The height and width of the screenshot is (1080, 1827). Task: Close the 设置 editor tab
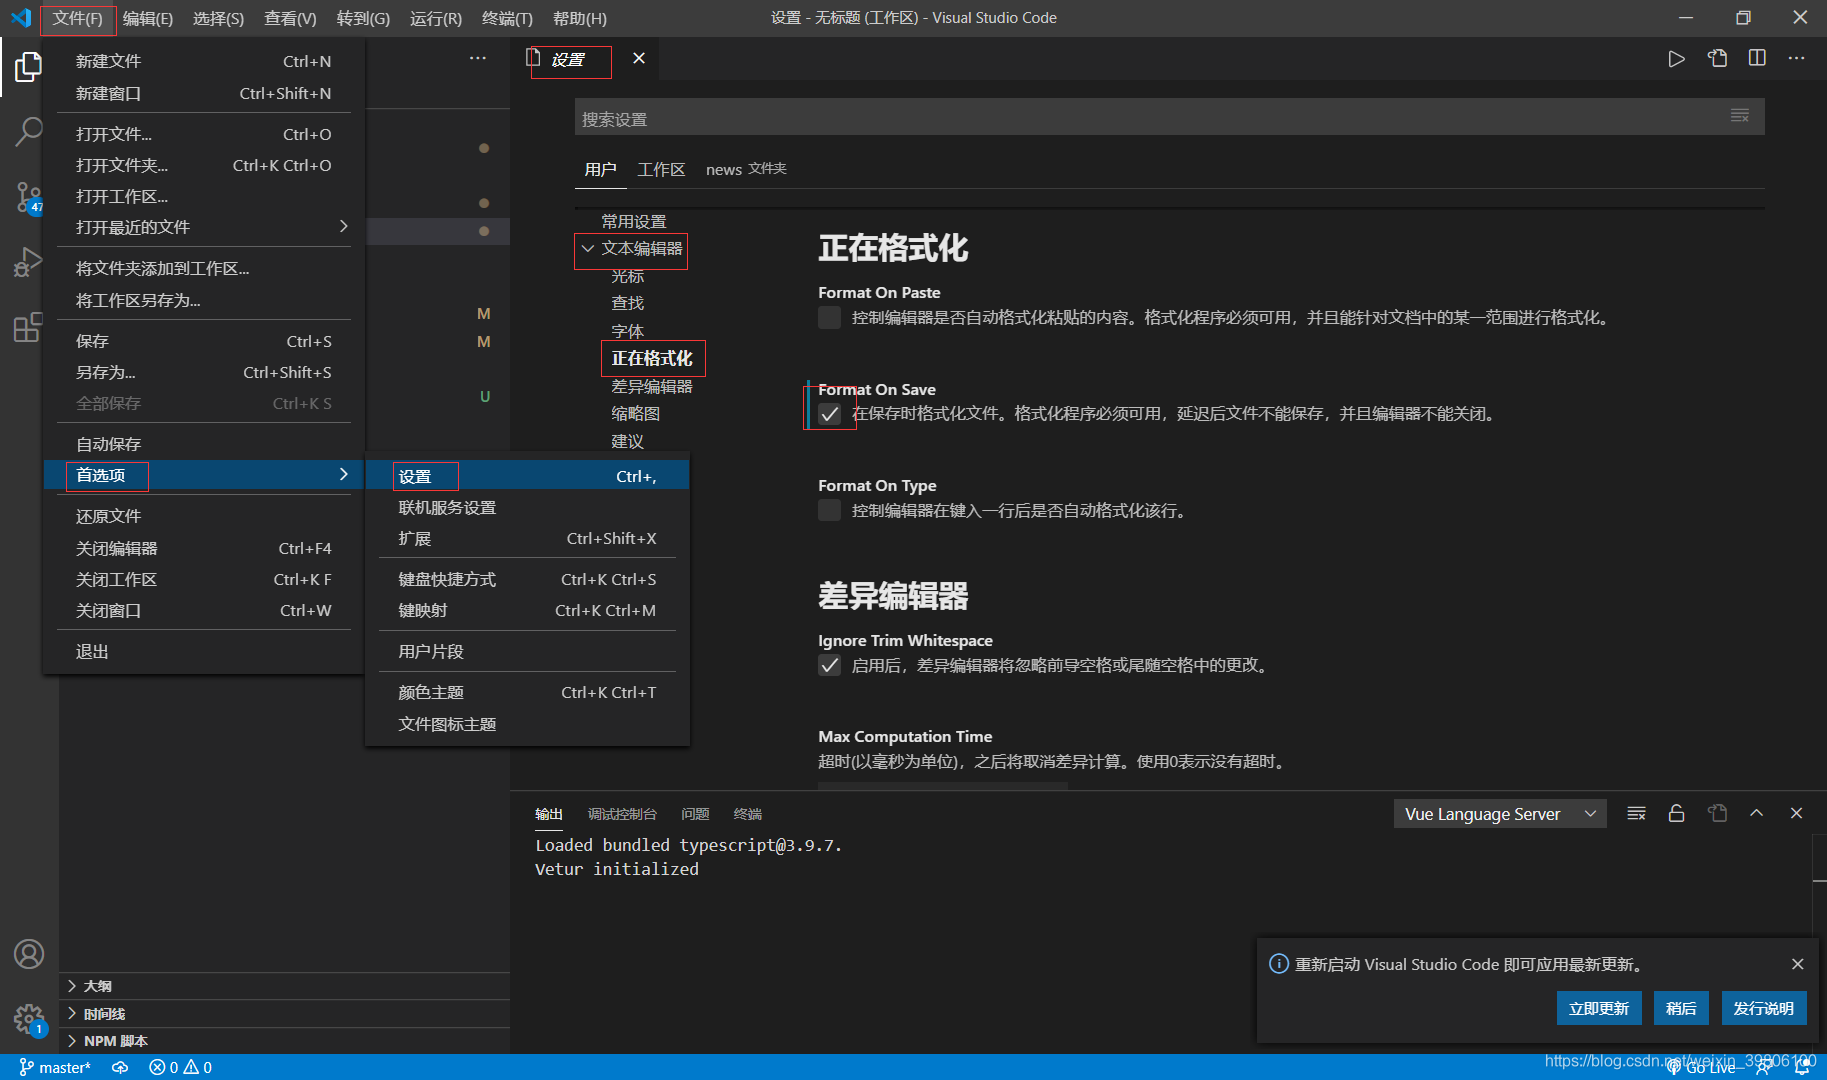[x=639, y=59]
